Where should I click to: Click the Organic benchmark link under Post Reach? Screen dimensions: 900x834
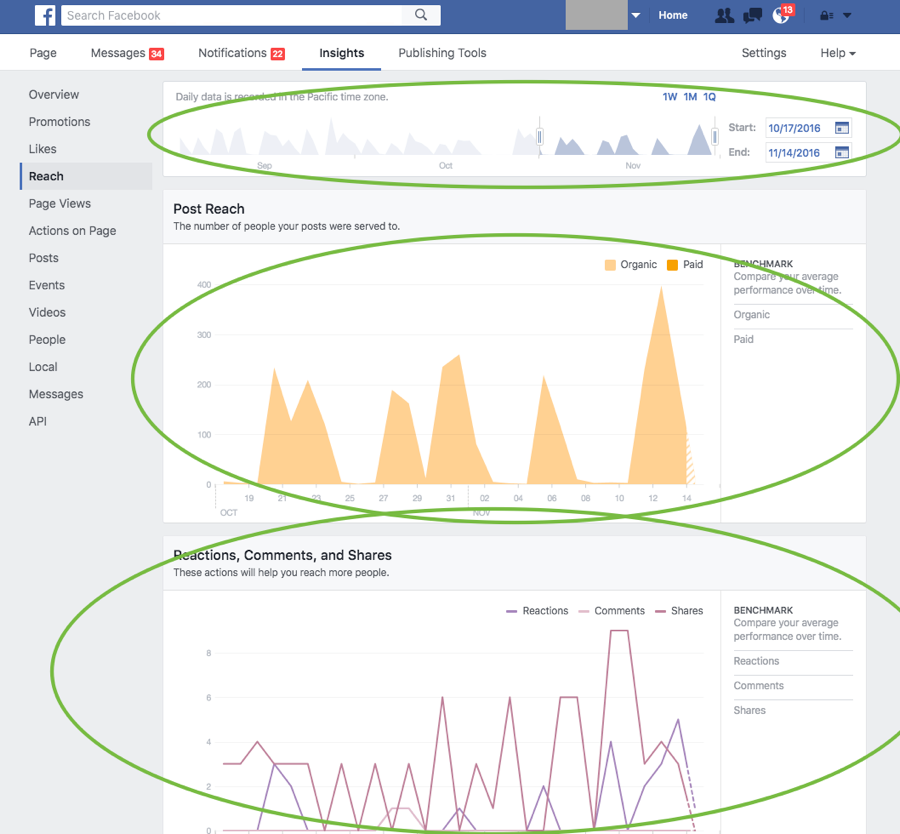752,315
